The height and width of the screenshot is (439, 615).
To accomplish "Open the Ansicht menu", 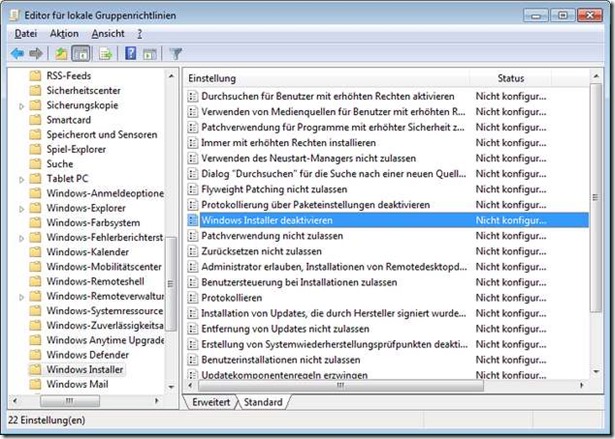I will coord(108,34).
